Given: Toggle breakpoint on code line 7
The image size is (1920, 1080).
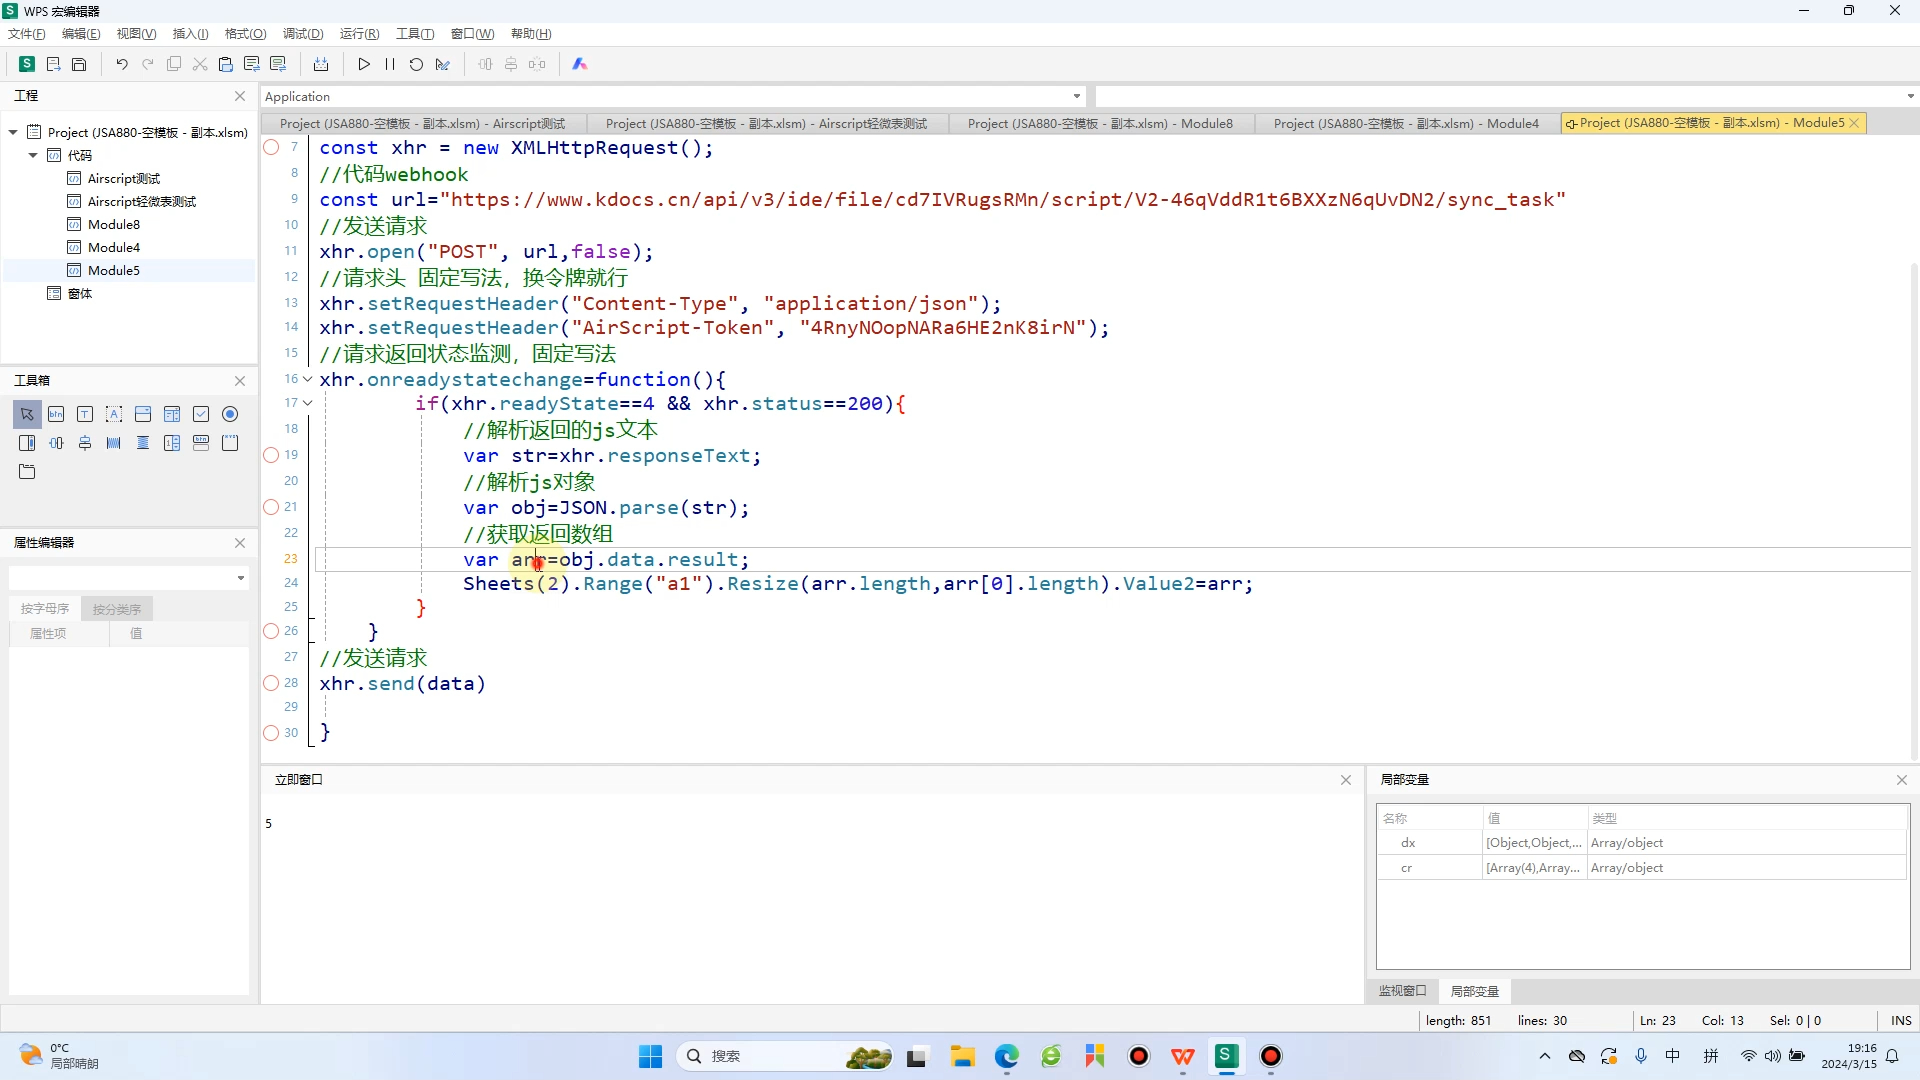Looking at the screenshot, I should point(271,147).
